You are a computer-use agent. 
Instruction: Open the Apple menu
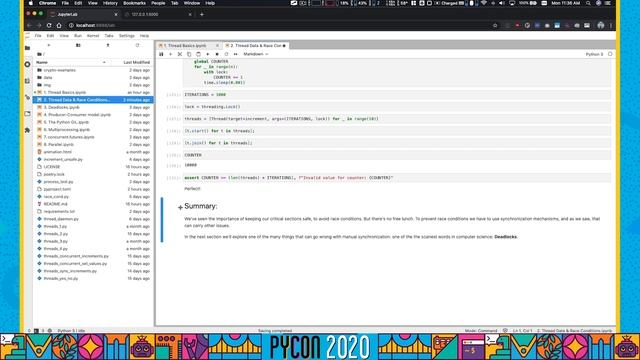[31, 3]
